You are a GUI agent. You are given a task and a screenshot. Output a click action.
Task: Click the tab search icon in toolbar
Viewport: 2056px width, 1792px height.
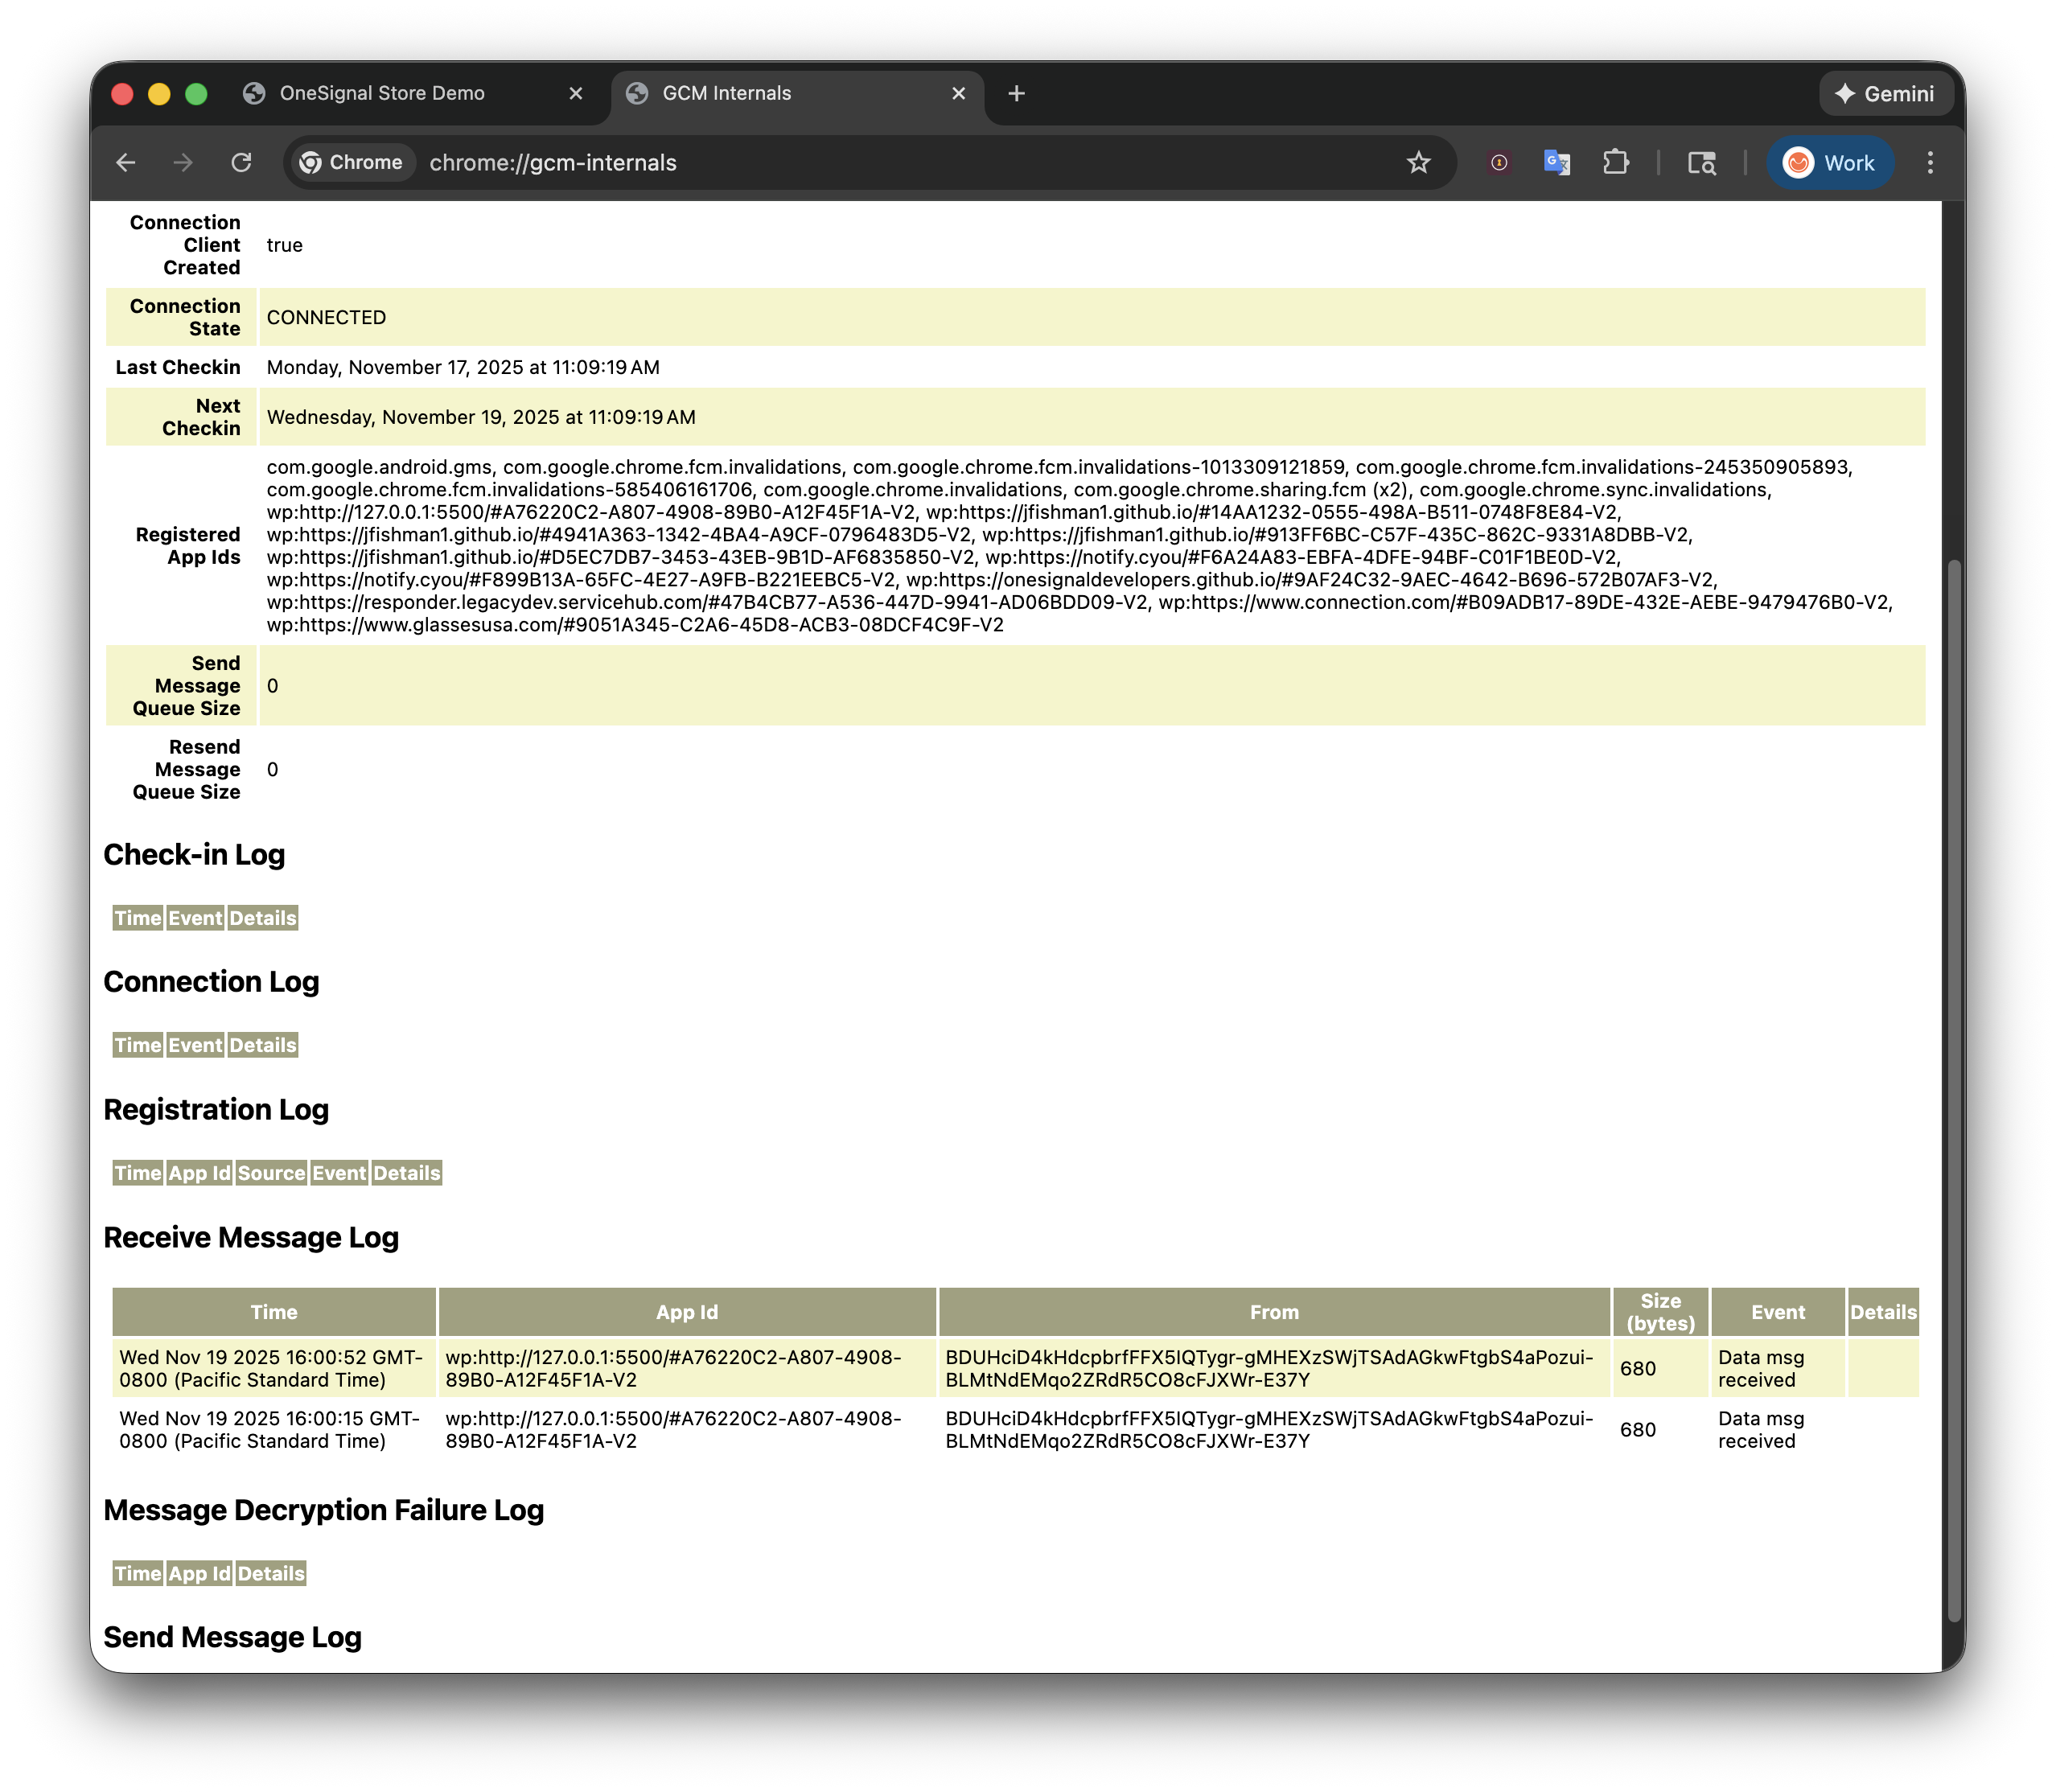coord(1701,163)
